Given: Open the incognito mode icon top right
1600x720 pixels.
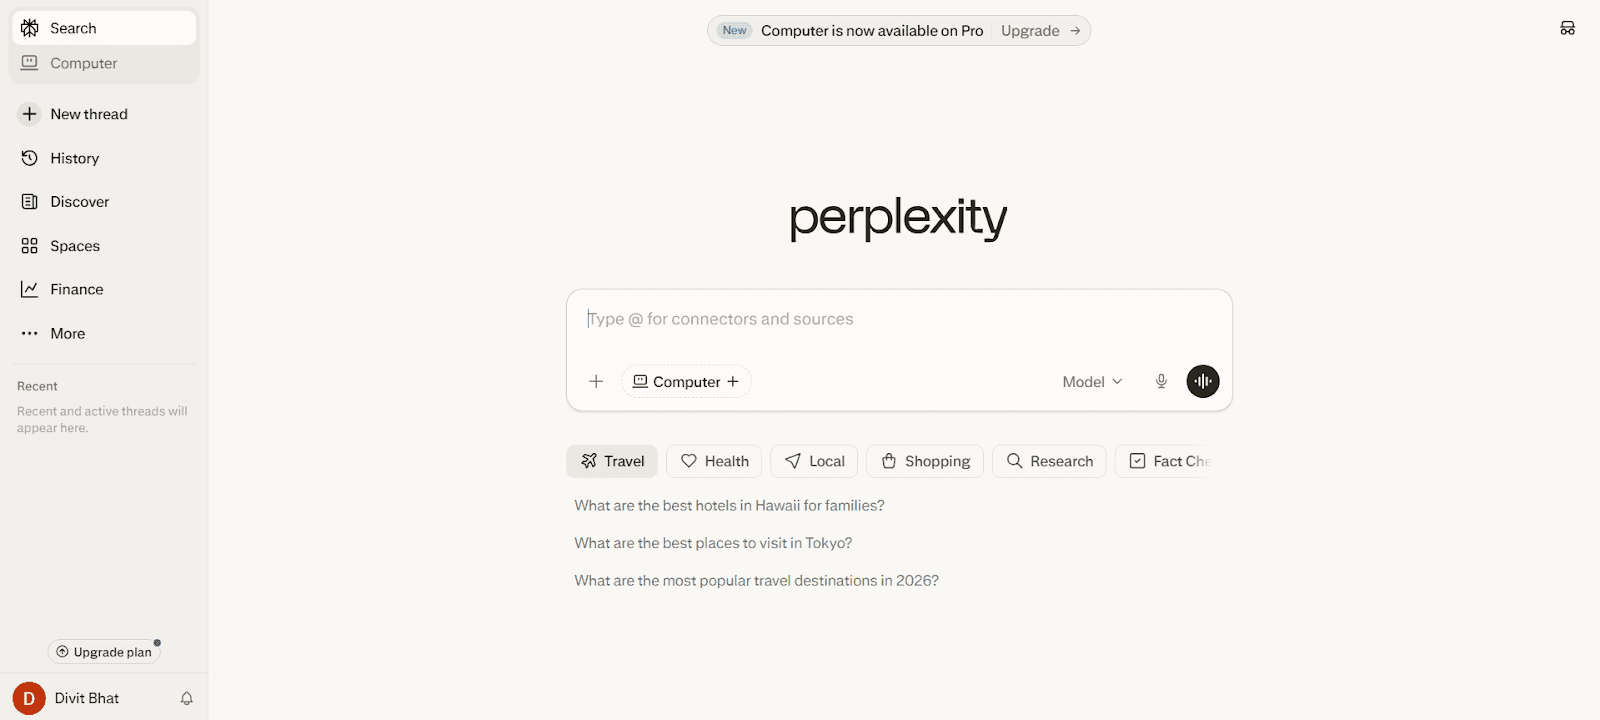Looking at the screenshot, I should (1567, 28).
